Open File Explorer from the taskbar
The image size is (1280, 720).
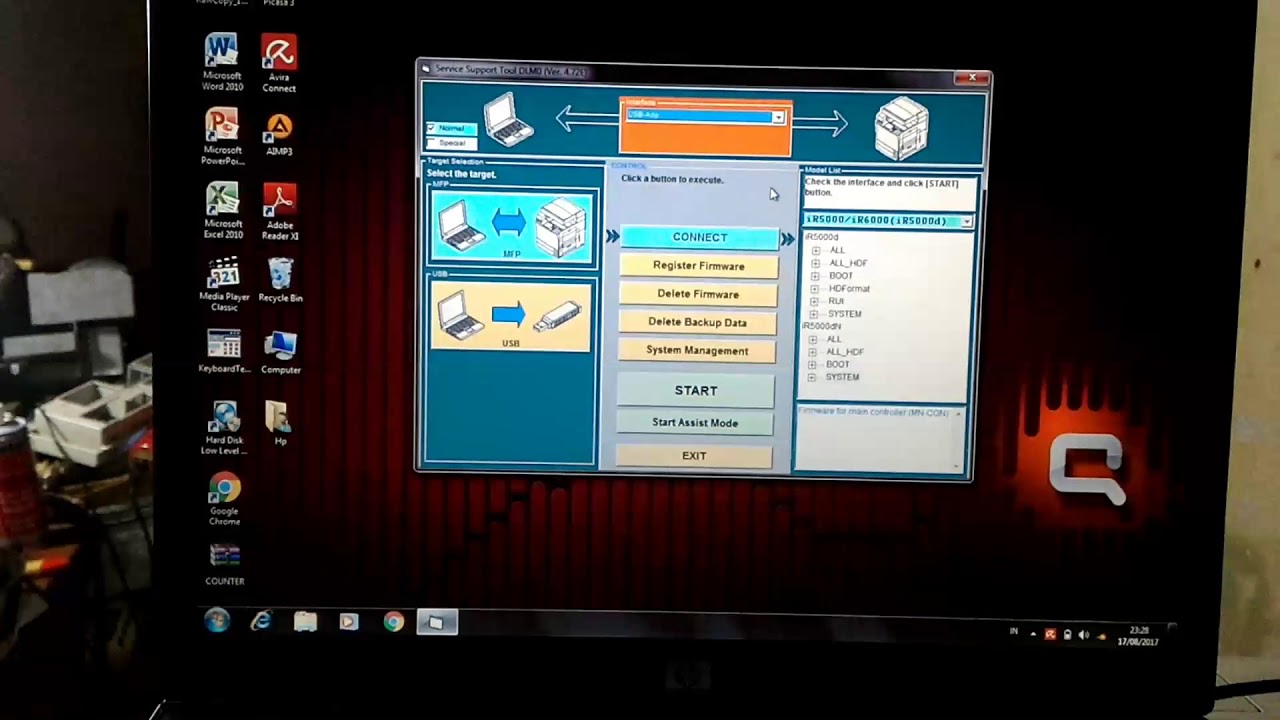coord(305,622)
